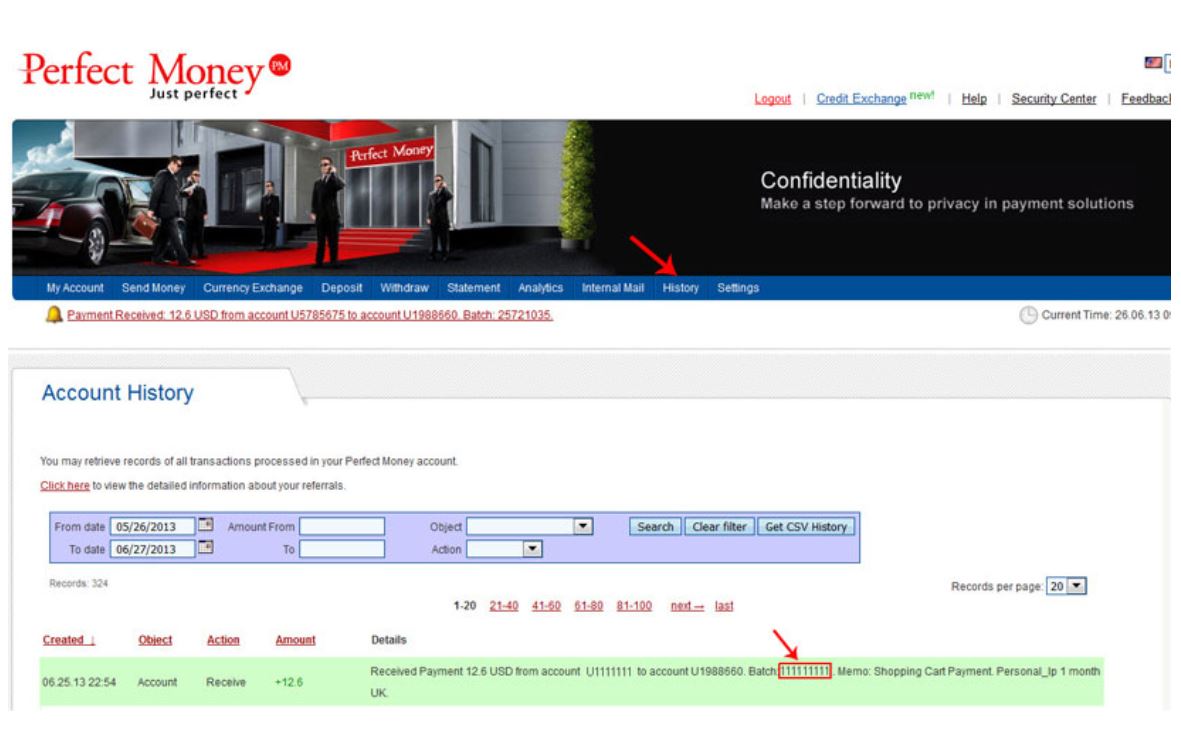Click the Clear filter button
This screenshot has width=1181, height=733.
[719, 527]
